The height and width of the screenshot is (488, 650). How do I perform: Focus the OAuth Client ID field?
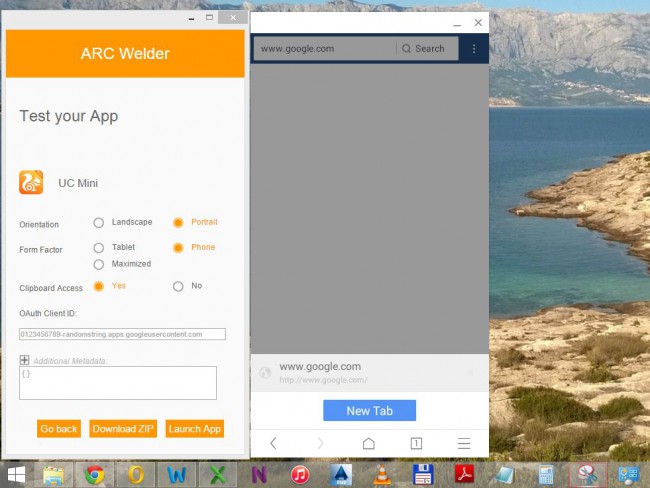pos(122,334)
